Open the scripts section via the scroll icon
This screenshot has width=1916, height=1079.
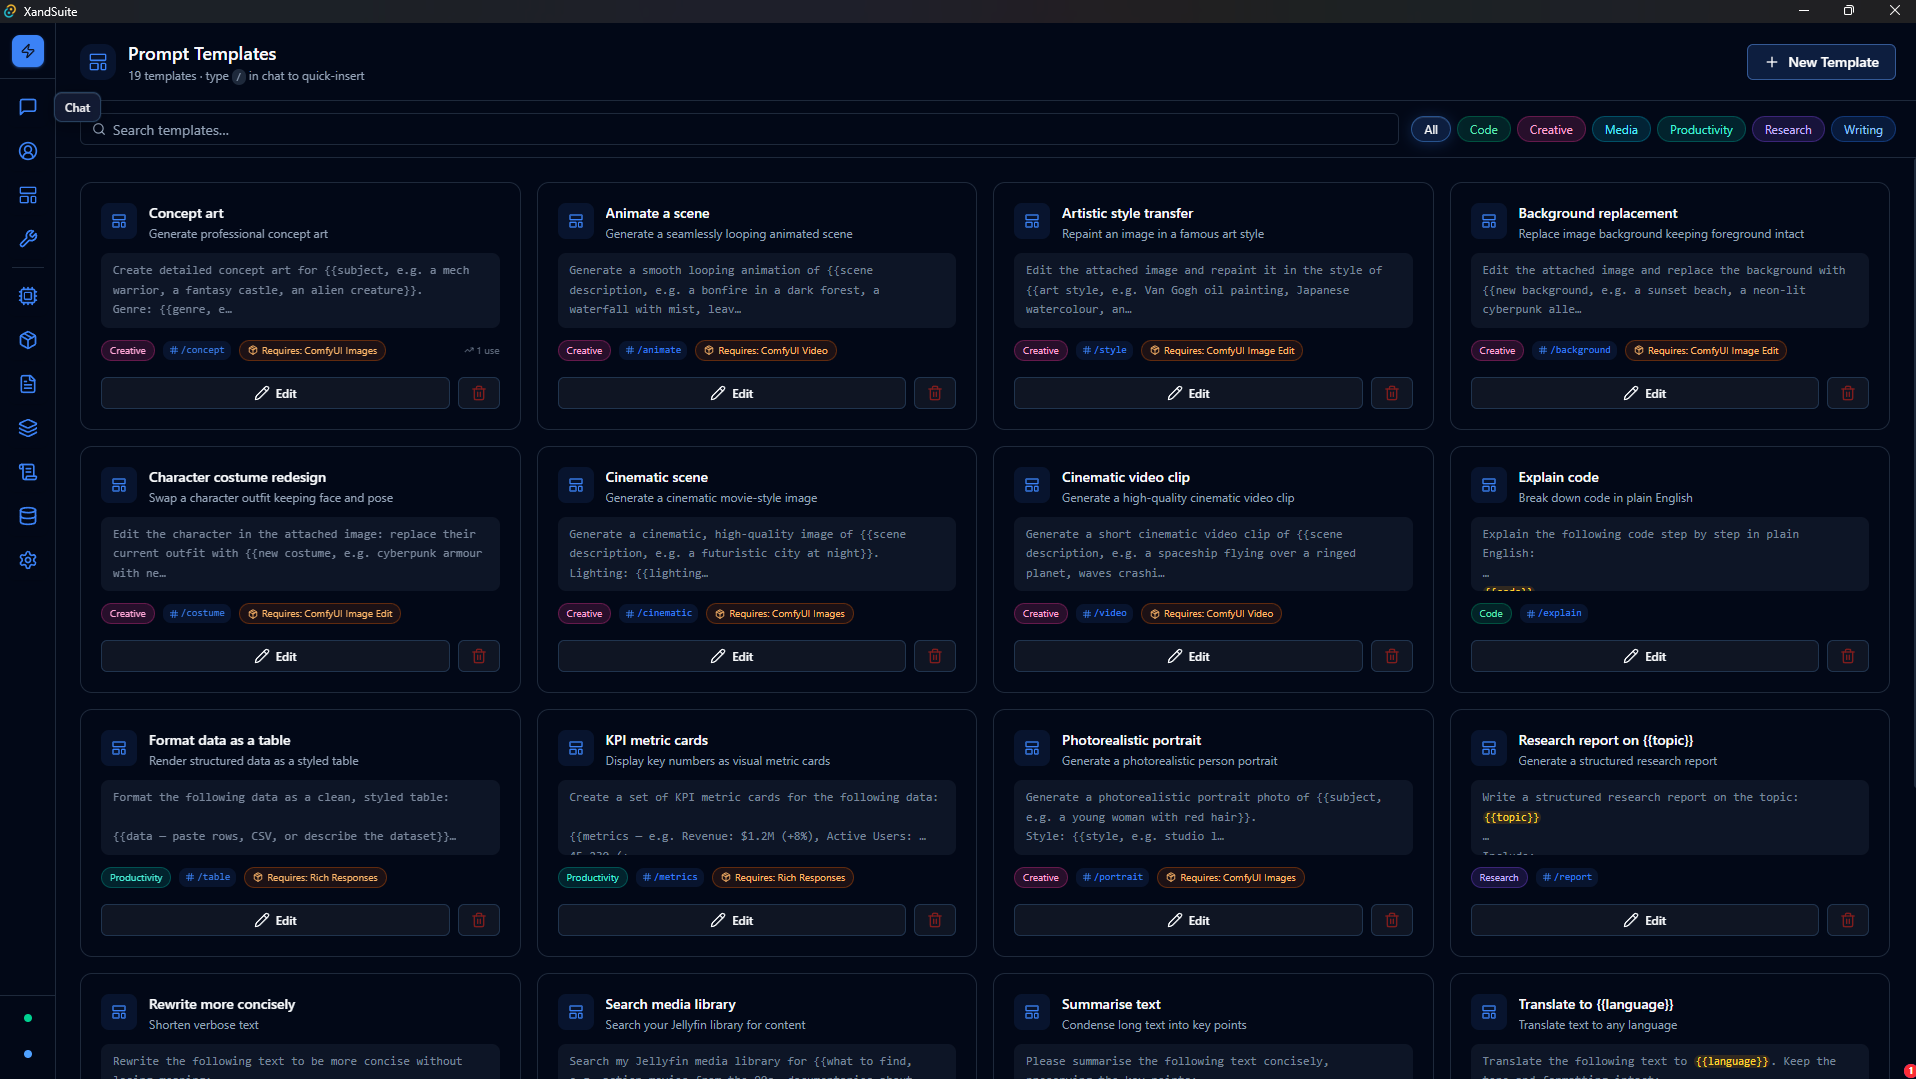click(27, 471)
